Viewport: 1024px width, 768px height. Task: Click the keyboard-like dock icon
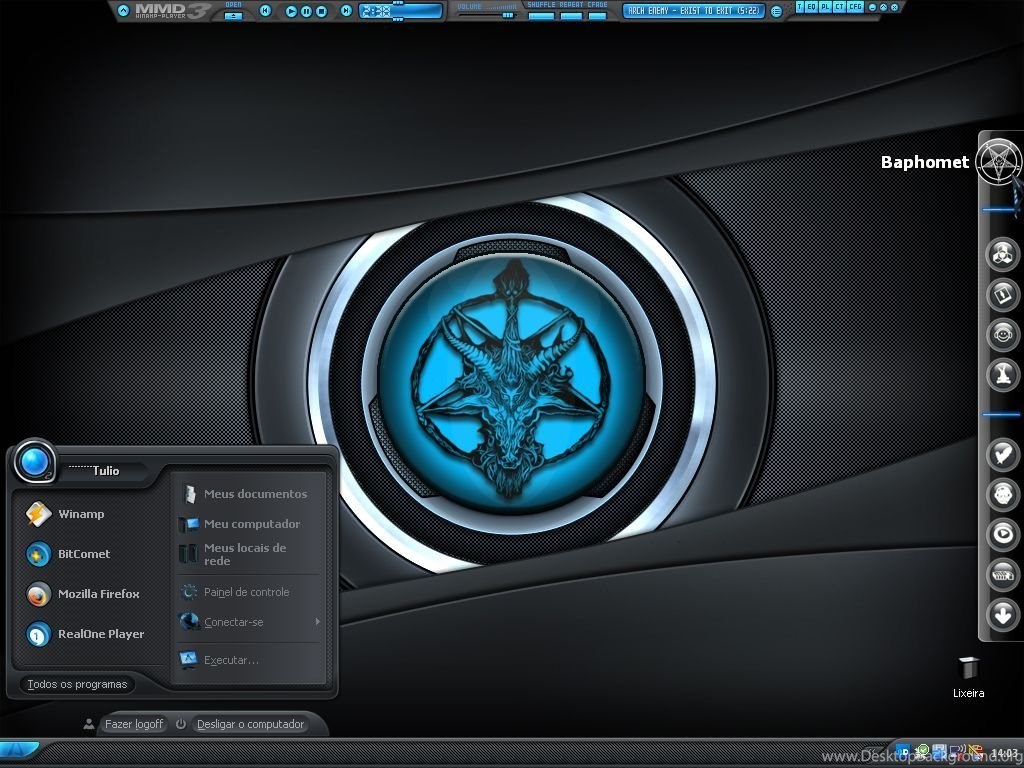tap(1002, 574)
